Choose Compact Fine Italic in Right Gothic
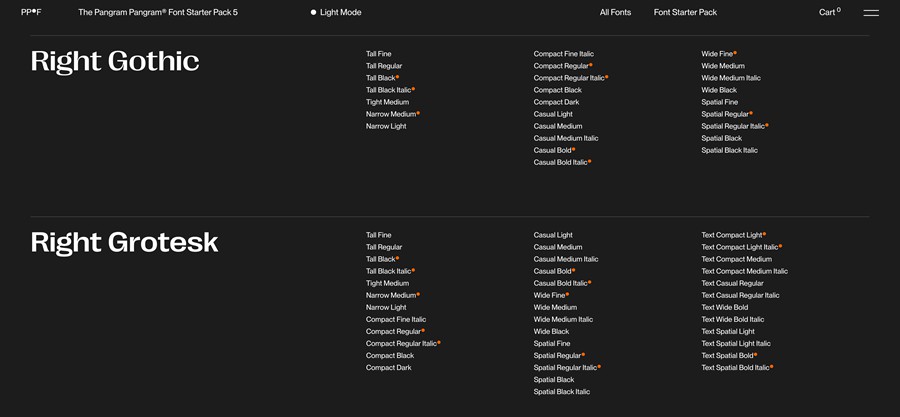Viewport: 900px width, 417px height. pos(564,54)
